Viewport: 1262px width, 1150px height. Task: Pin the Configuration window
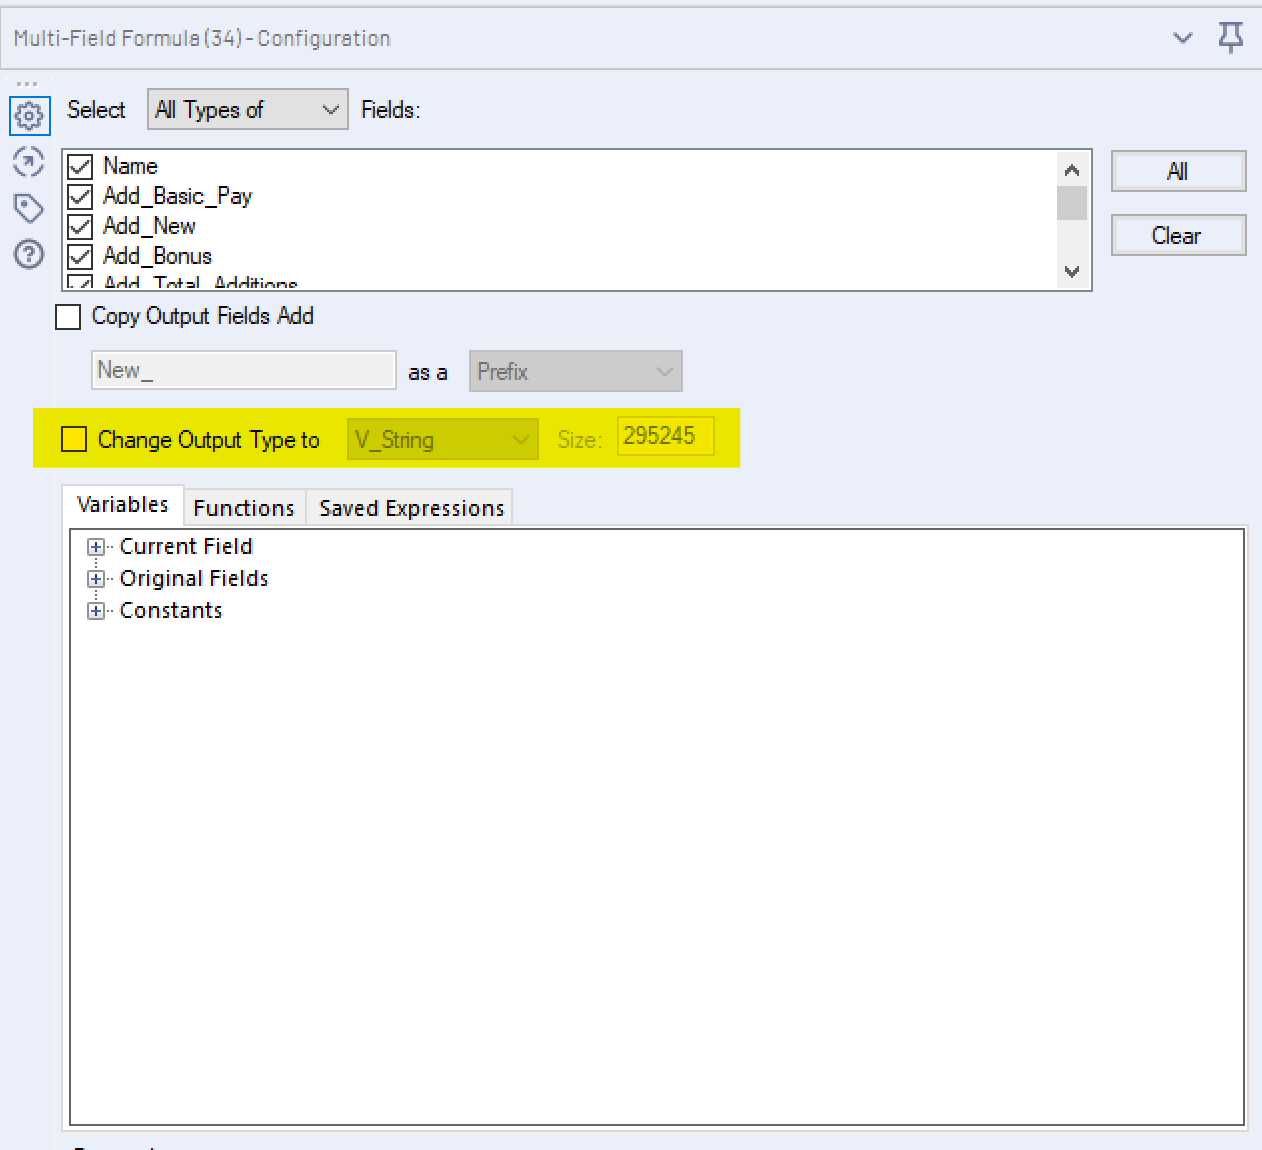pyautogui.click(x=1231, y=37)
